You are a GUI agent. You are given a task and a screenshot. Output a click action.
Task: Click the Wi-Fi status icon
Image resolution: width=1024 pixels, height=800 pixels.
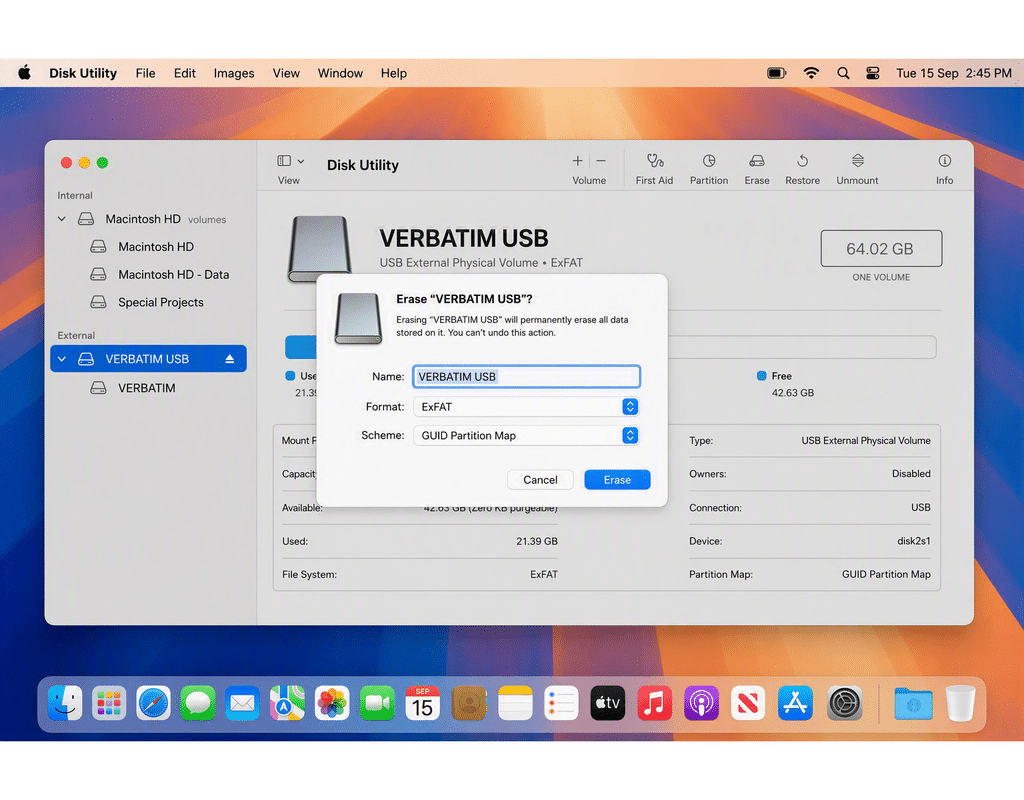(x=811, y=73)
